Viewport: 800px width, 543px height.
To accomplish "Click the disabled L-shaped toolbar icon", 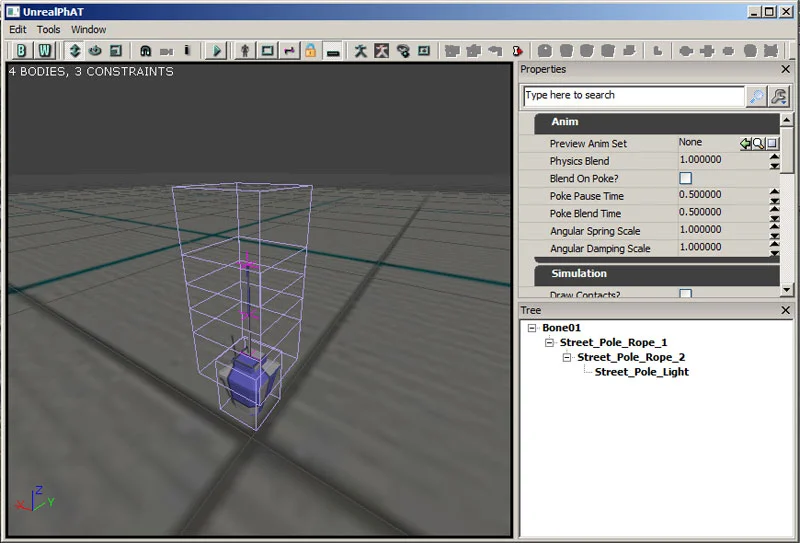I will click(x=658, y=51).
